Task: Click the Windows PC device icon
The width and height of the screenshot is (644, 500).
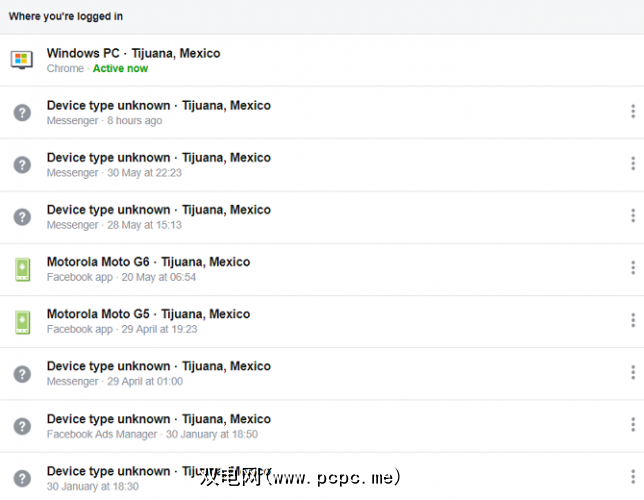Action: tap(21, 60)
